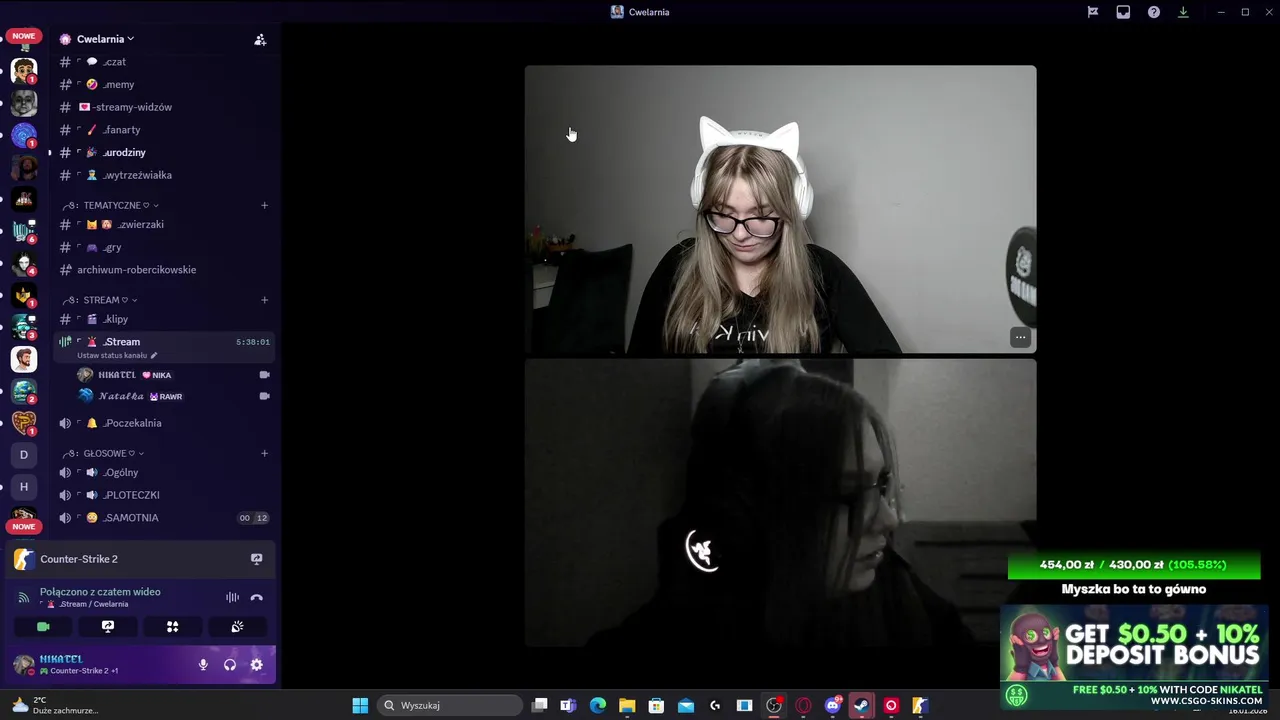Open Discord from the taskbar
Screen dimensions: 1280x720
click(833, 706)
